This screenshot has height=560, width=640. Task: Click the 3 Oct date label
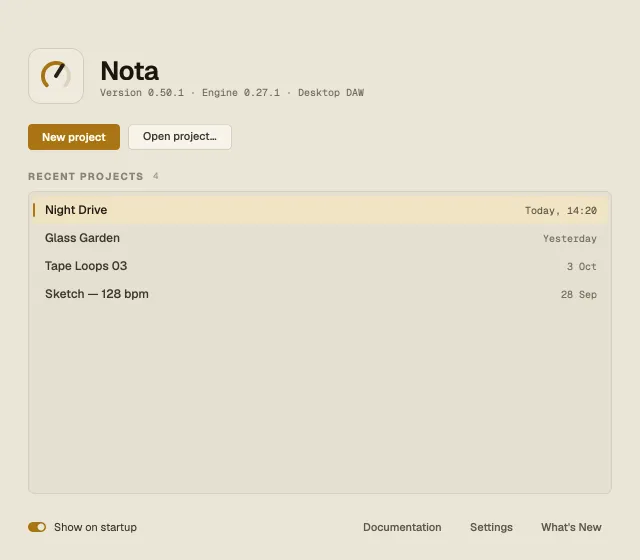pos(581,267)
